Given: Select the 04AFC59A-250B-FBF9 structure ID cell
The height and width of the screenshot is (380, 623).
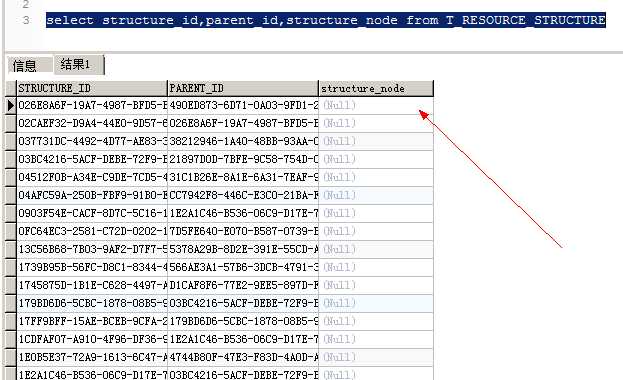Looking at the screenshot, I should coord(92,195).
